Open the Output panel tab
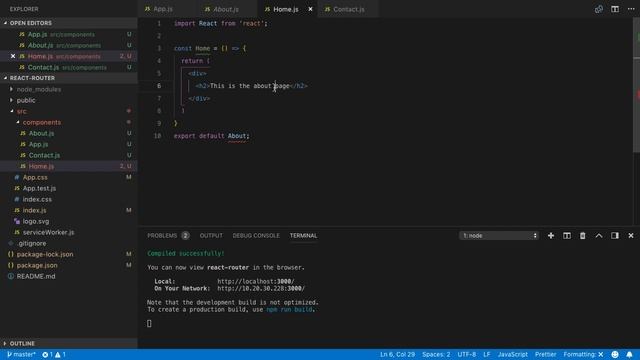This screenshot has height=360, width=640. pos(211,236)
